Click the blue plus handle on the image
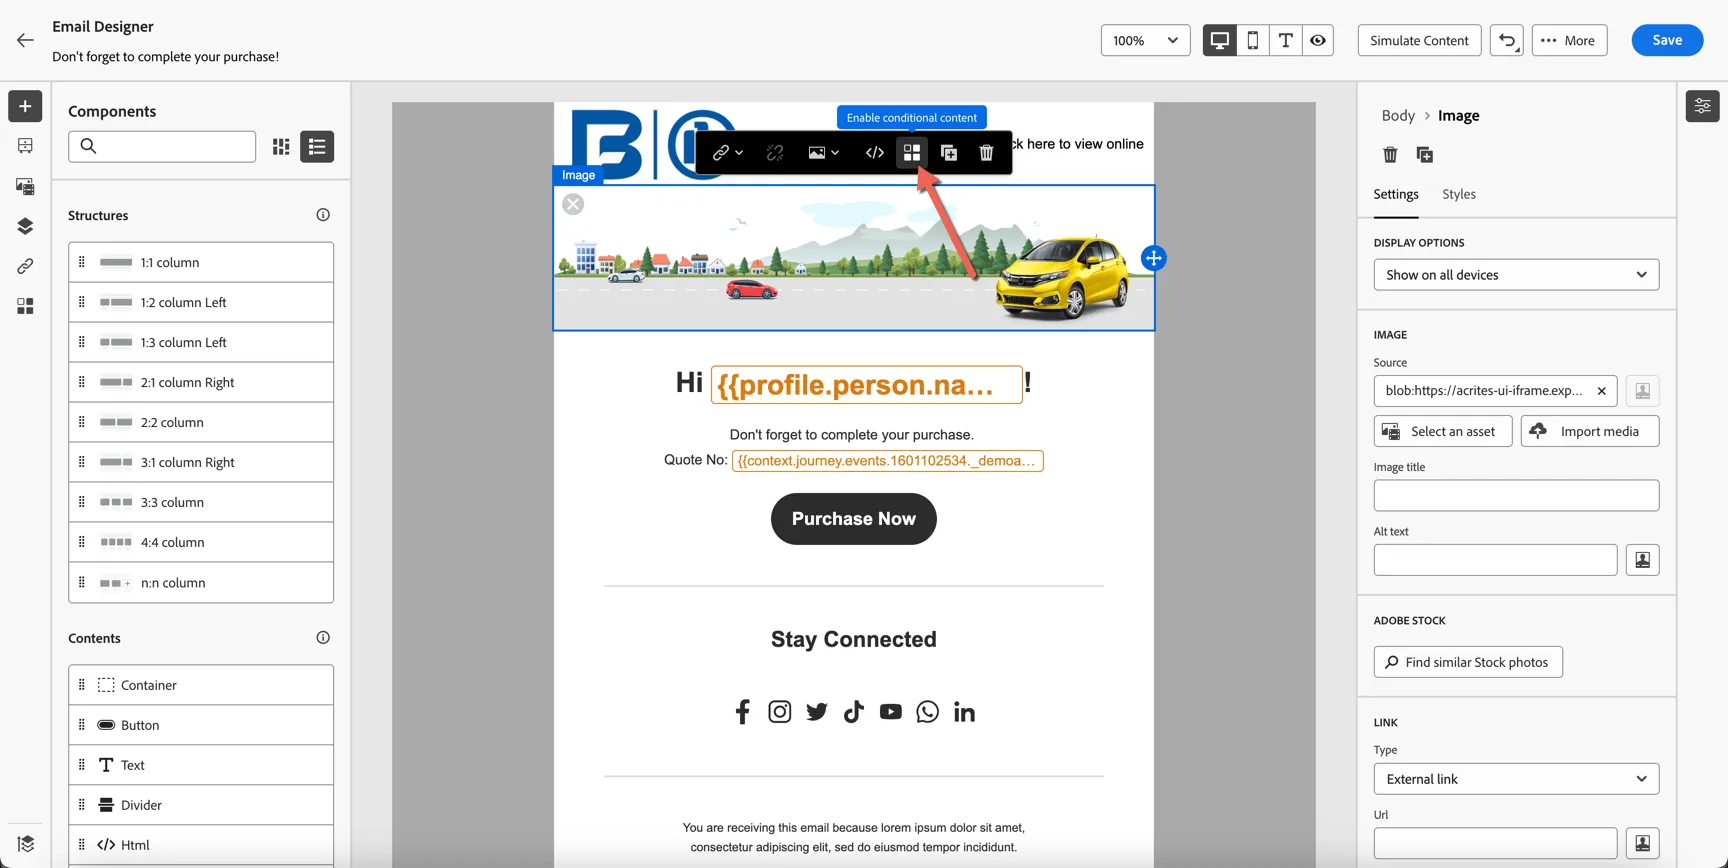The height and width of the screenshot is (868, 1728). 1153,258
